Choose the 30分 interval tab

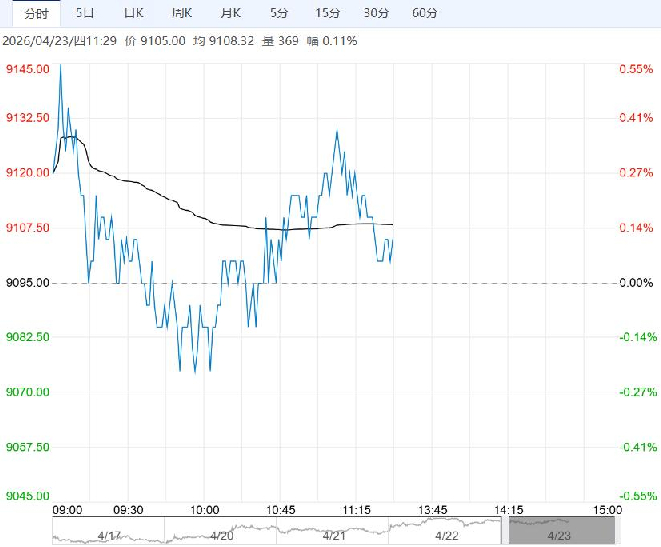[376, 13]
